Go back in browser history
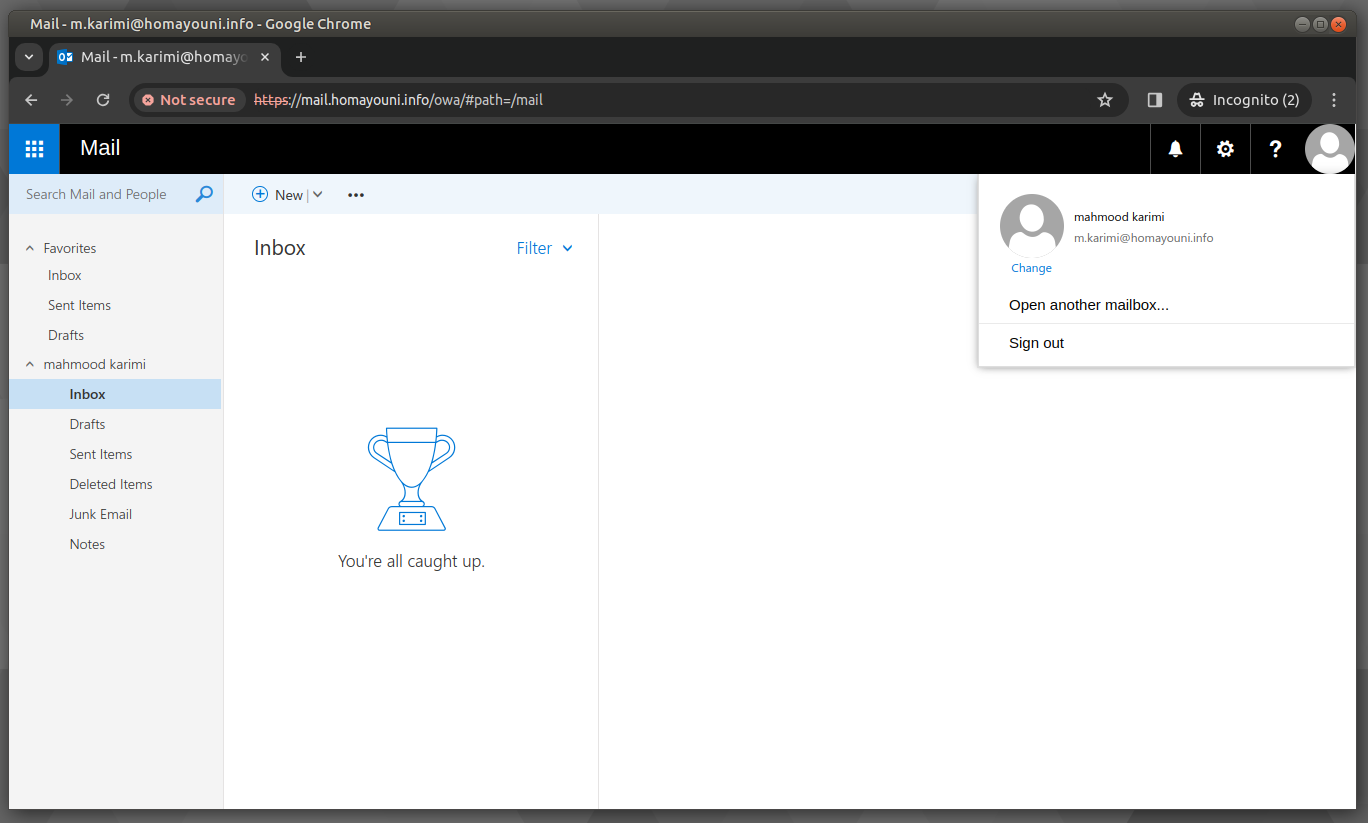This screenshot has height=823, width=1368. pos(31,100)
